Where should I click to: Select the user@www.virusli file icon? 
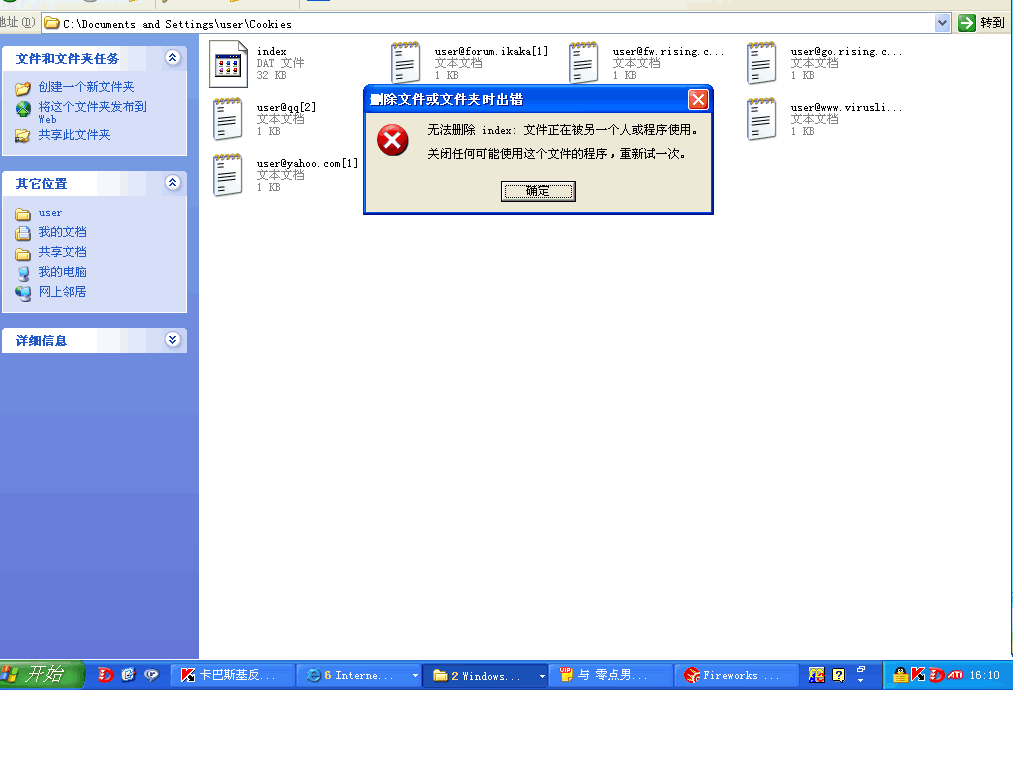(761, 119)
